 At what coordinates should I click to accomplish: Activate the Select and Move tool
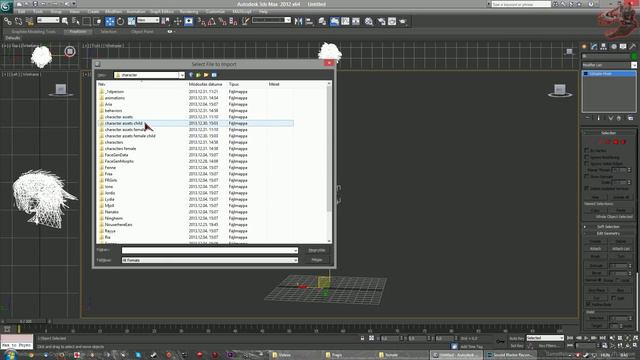[110, 21]
